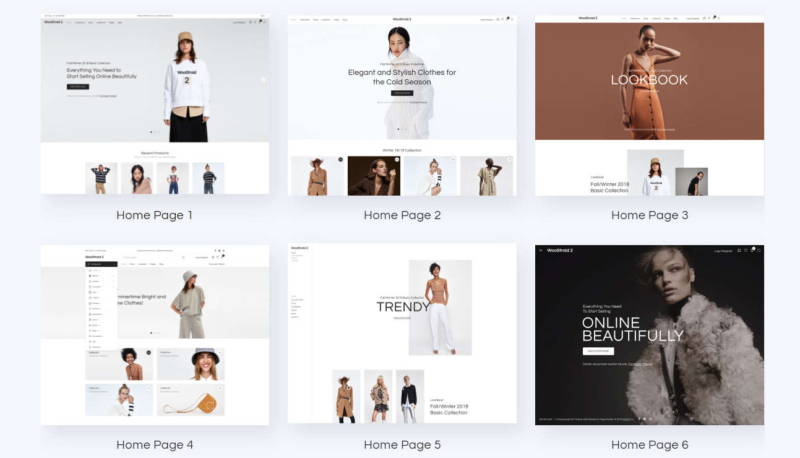This screenshot has height=458, width=800.
Task: Click the "Home Page 6" caption
Action: [x=649, y=445]
